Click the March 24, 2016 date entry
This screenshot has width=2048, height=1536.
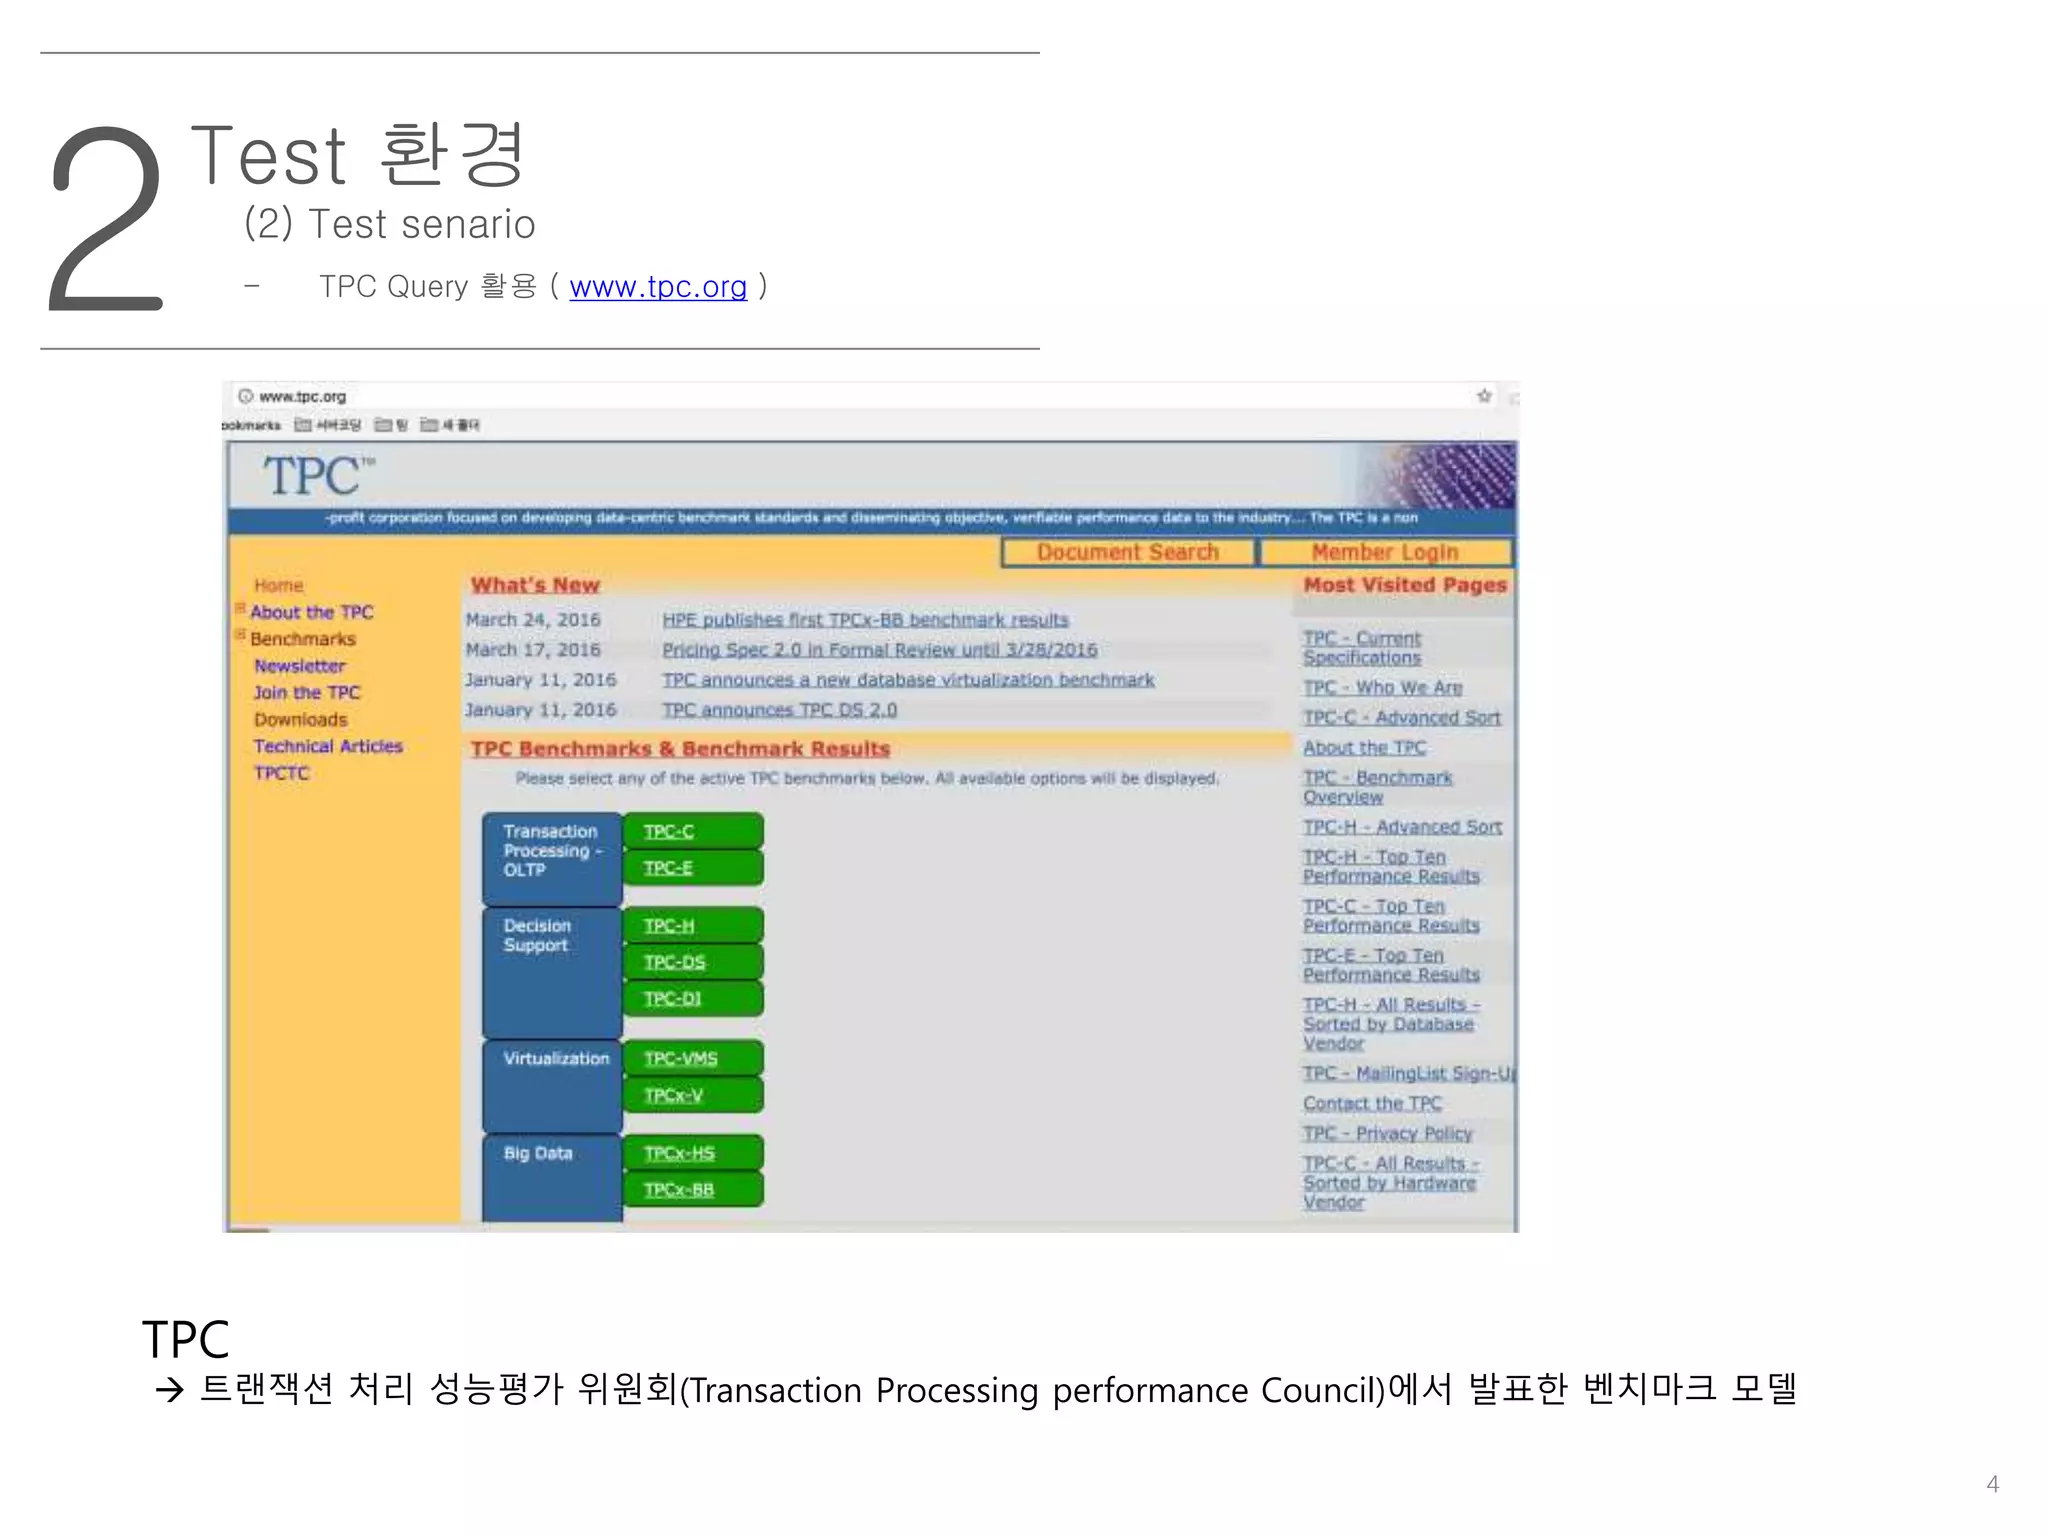(533, 620)
